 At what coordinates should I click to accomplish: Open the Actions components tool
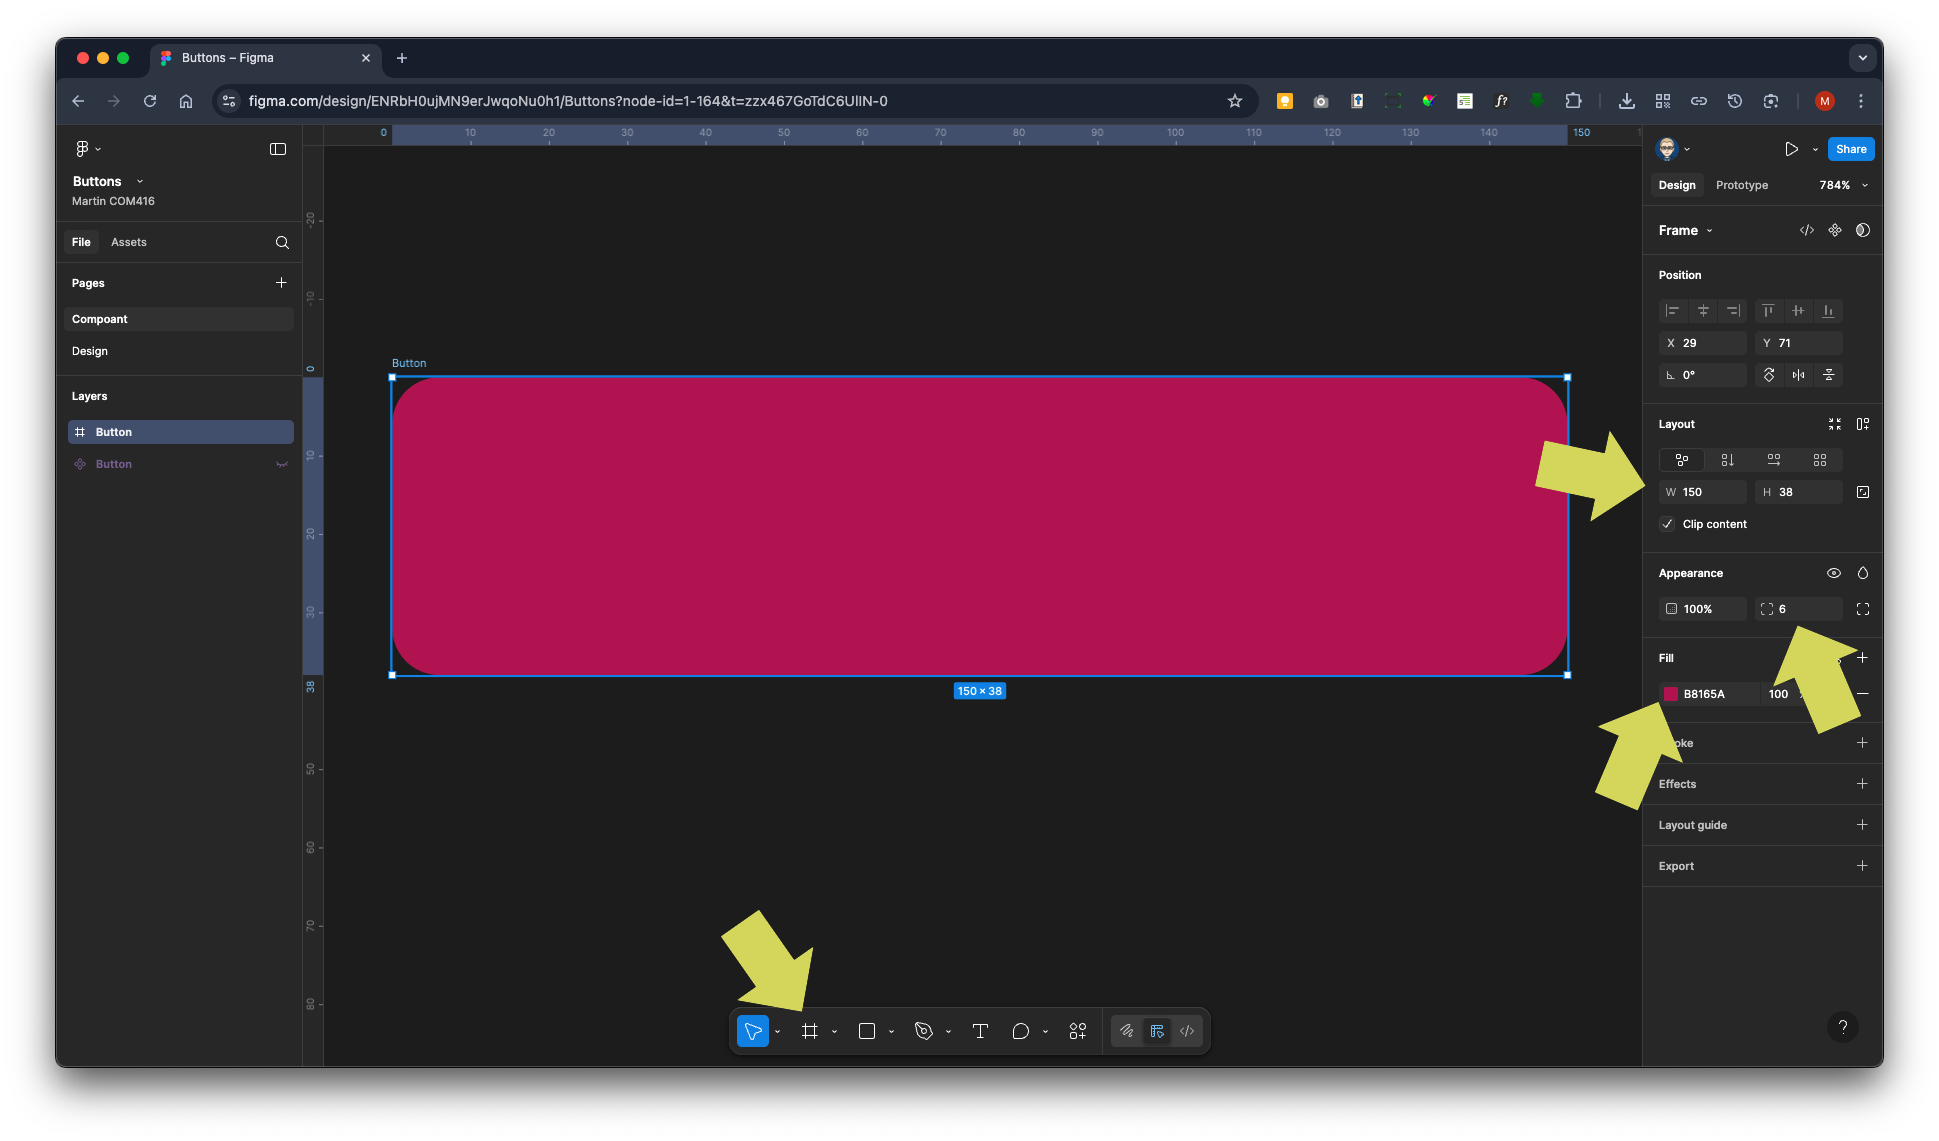(1077, 1031)
